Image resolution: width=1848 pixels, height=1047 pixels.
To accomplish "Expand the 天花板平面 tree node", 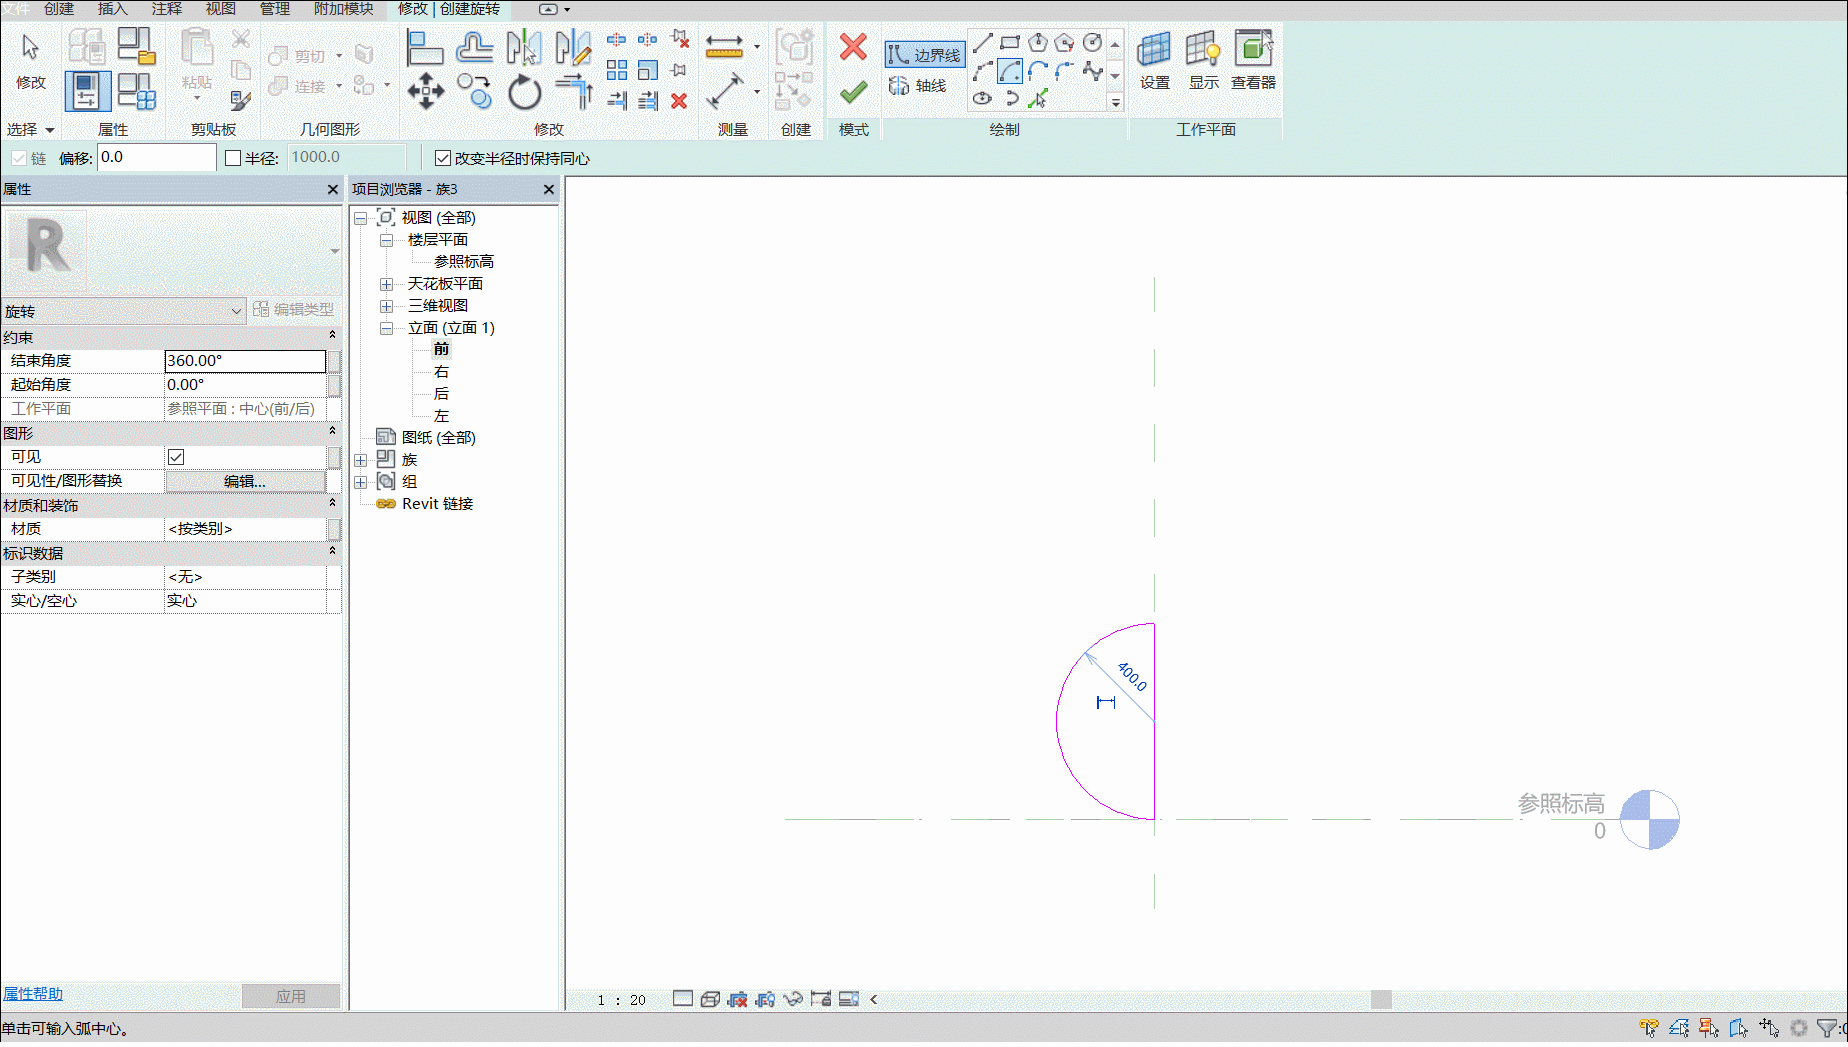I will click(386, 284).
